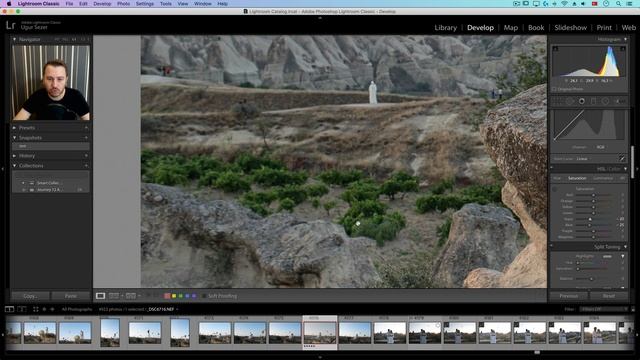Viewport: 640px width, 360px height.
Task: Select the Crop Overlay tool in tool strip
Action: pos(558,101)
